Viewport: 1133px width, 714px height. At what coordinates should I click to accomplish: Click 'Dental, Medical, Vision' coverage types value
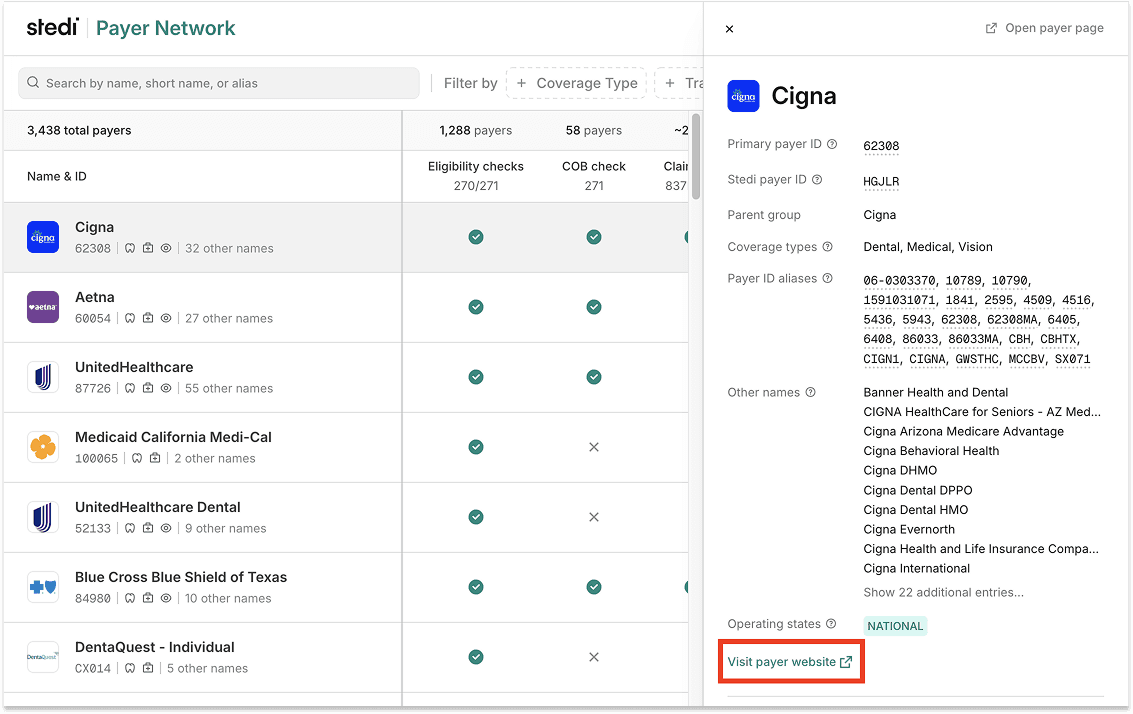pyautogui.click(x=928, y=247)
